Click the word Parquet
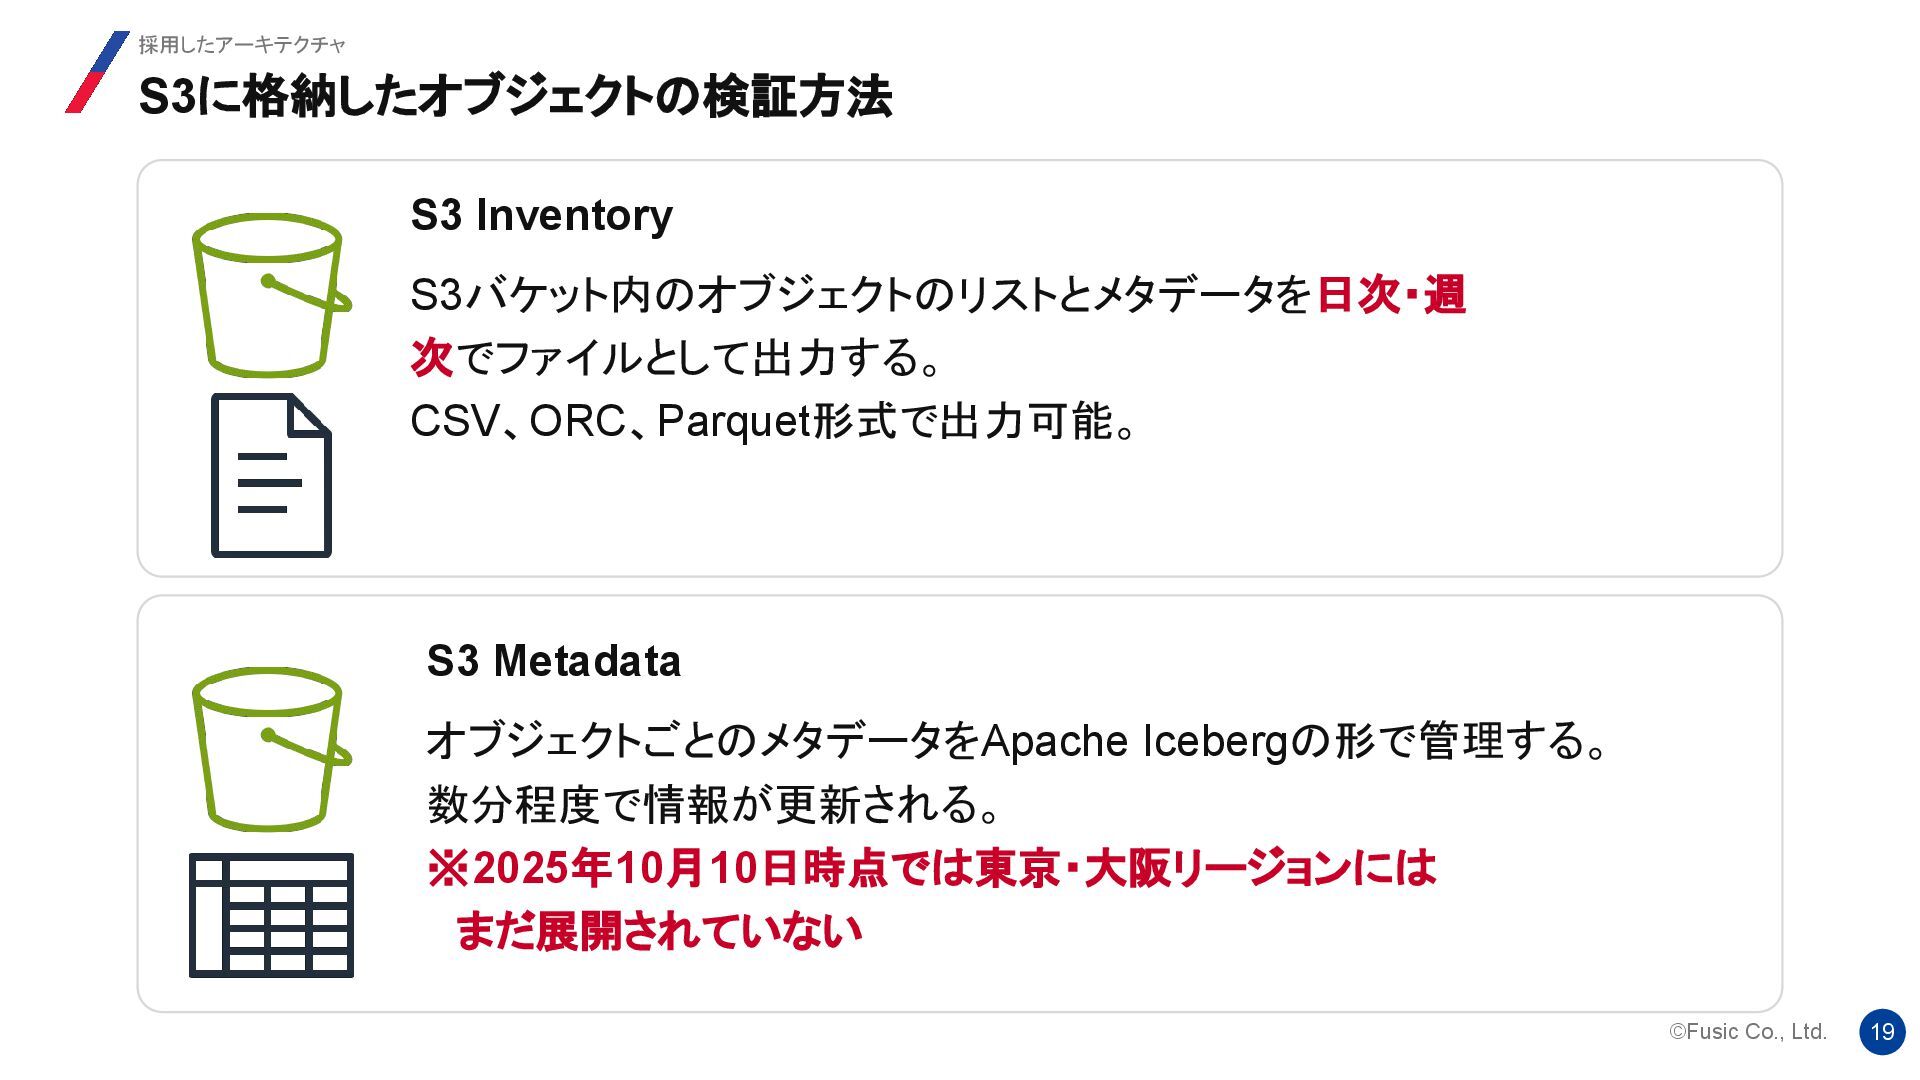 pos(732,421)
